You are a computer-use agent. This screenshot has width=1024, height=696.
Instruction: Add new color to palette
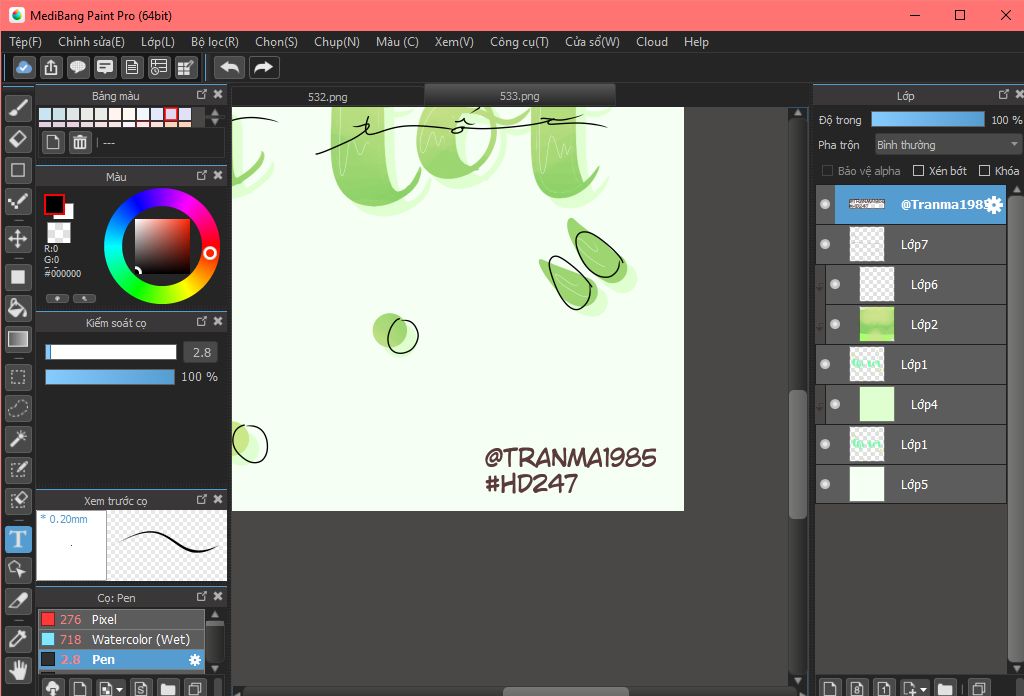(x=54, y=142)
